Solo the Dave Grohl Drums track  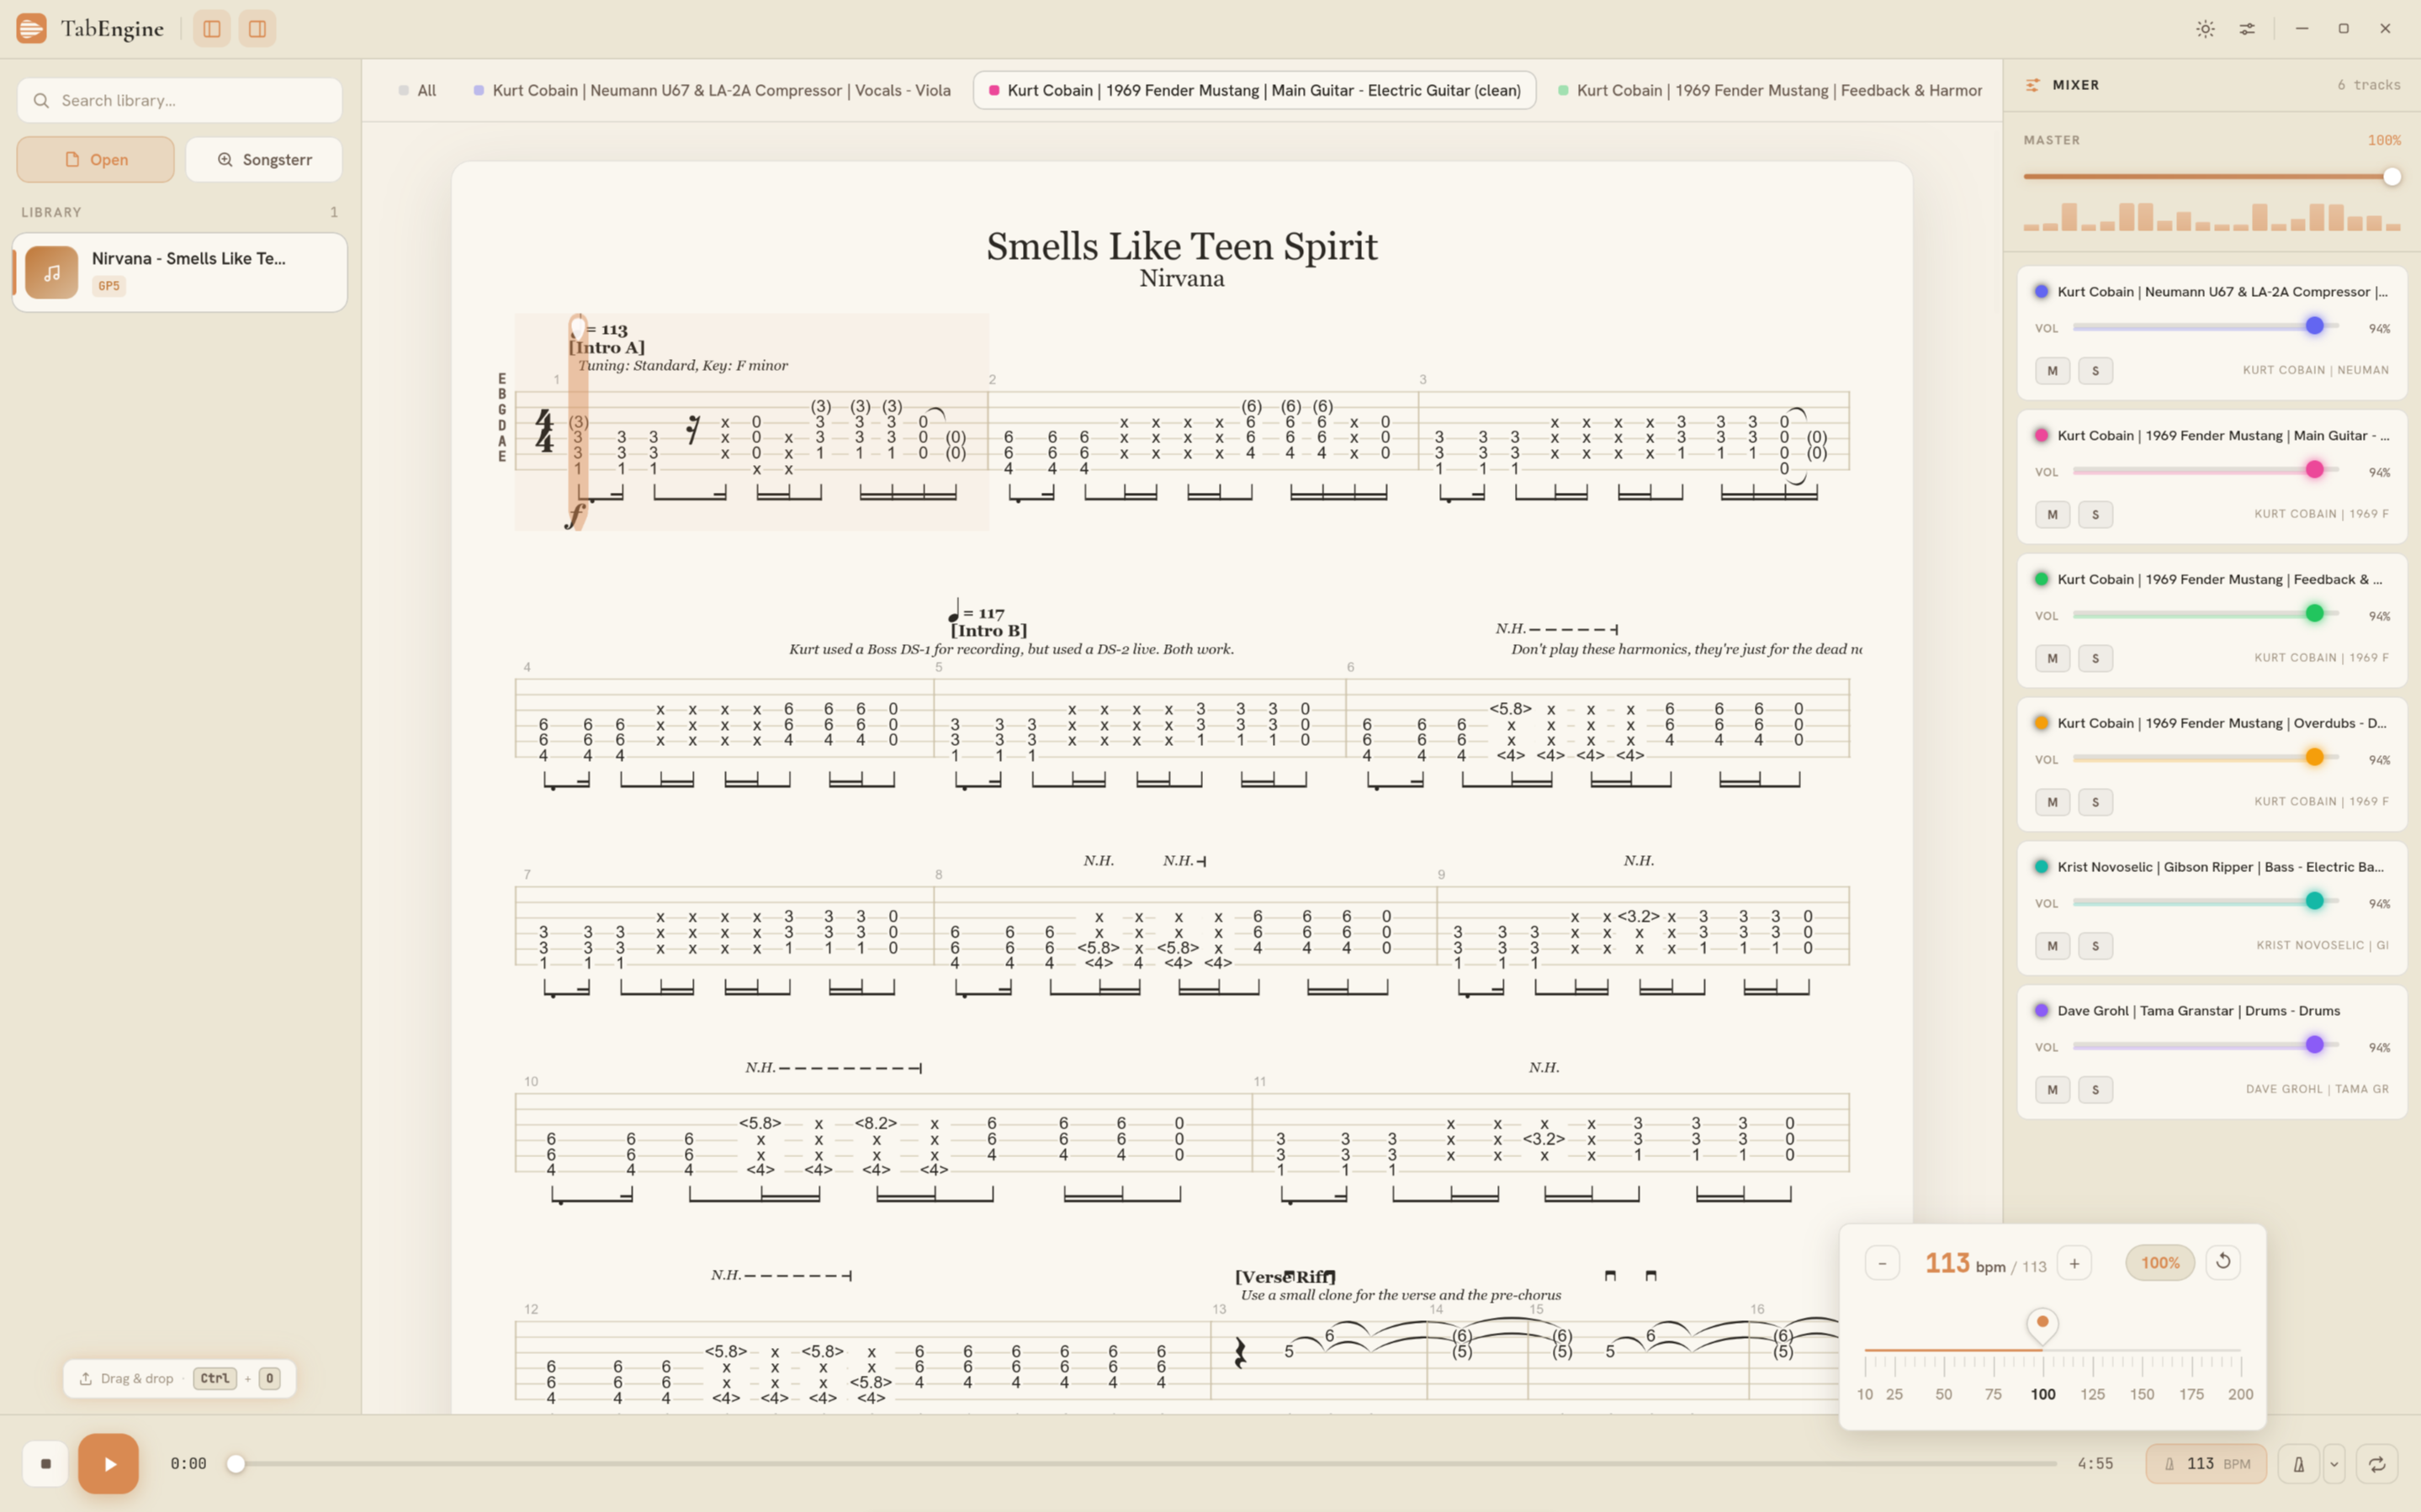2095,1090
